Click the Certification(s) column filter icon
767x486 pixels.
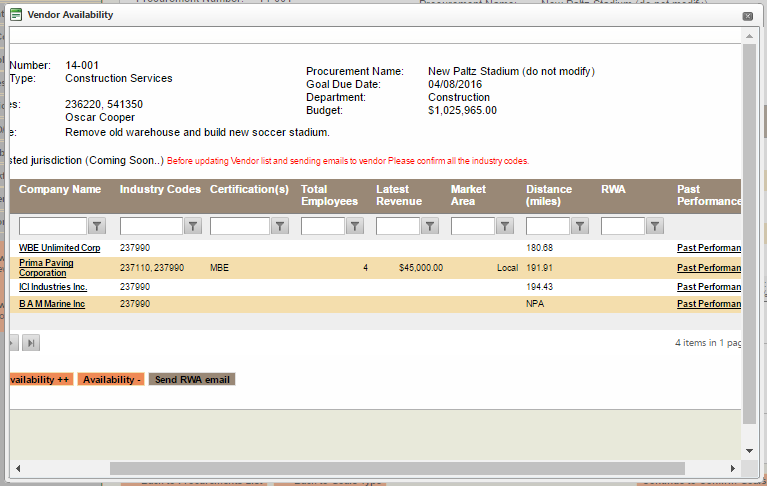coord(280,227)
